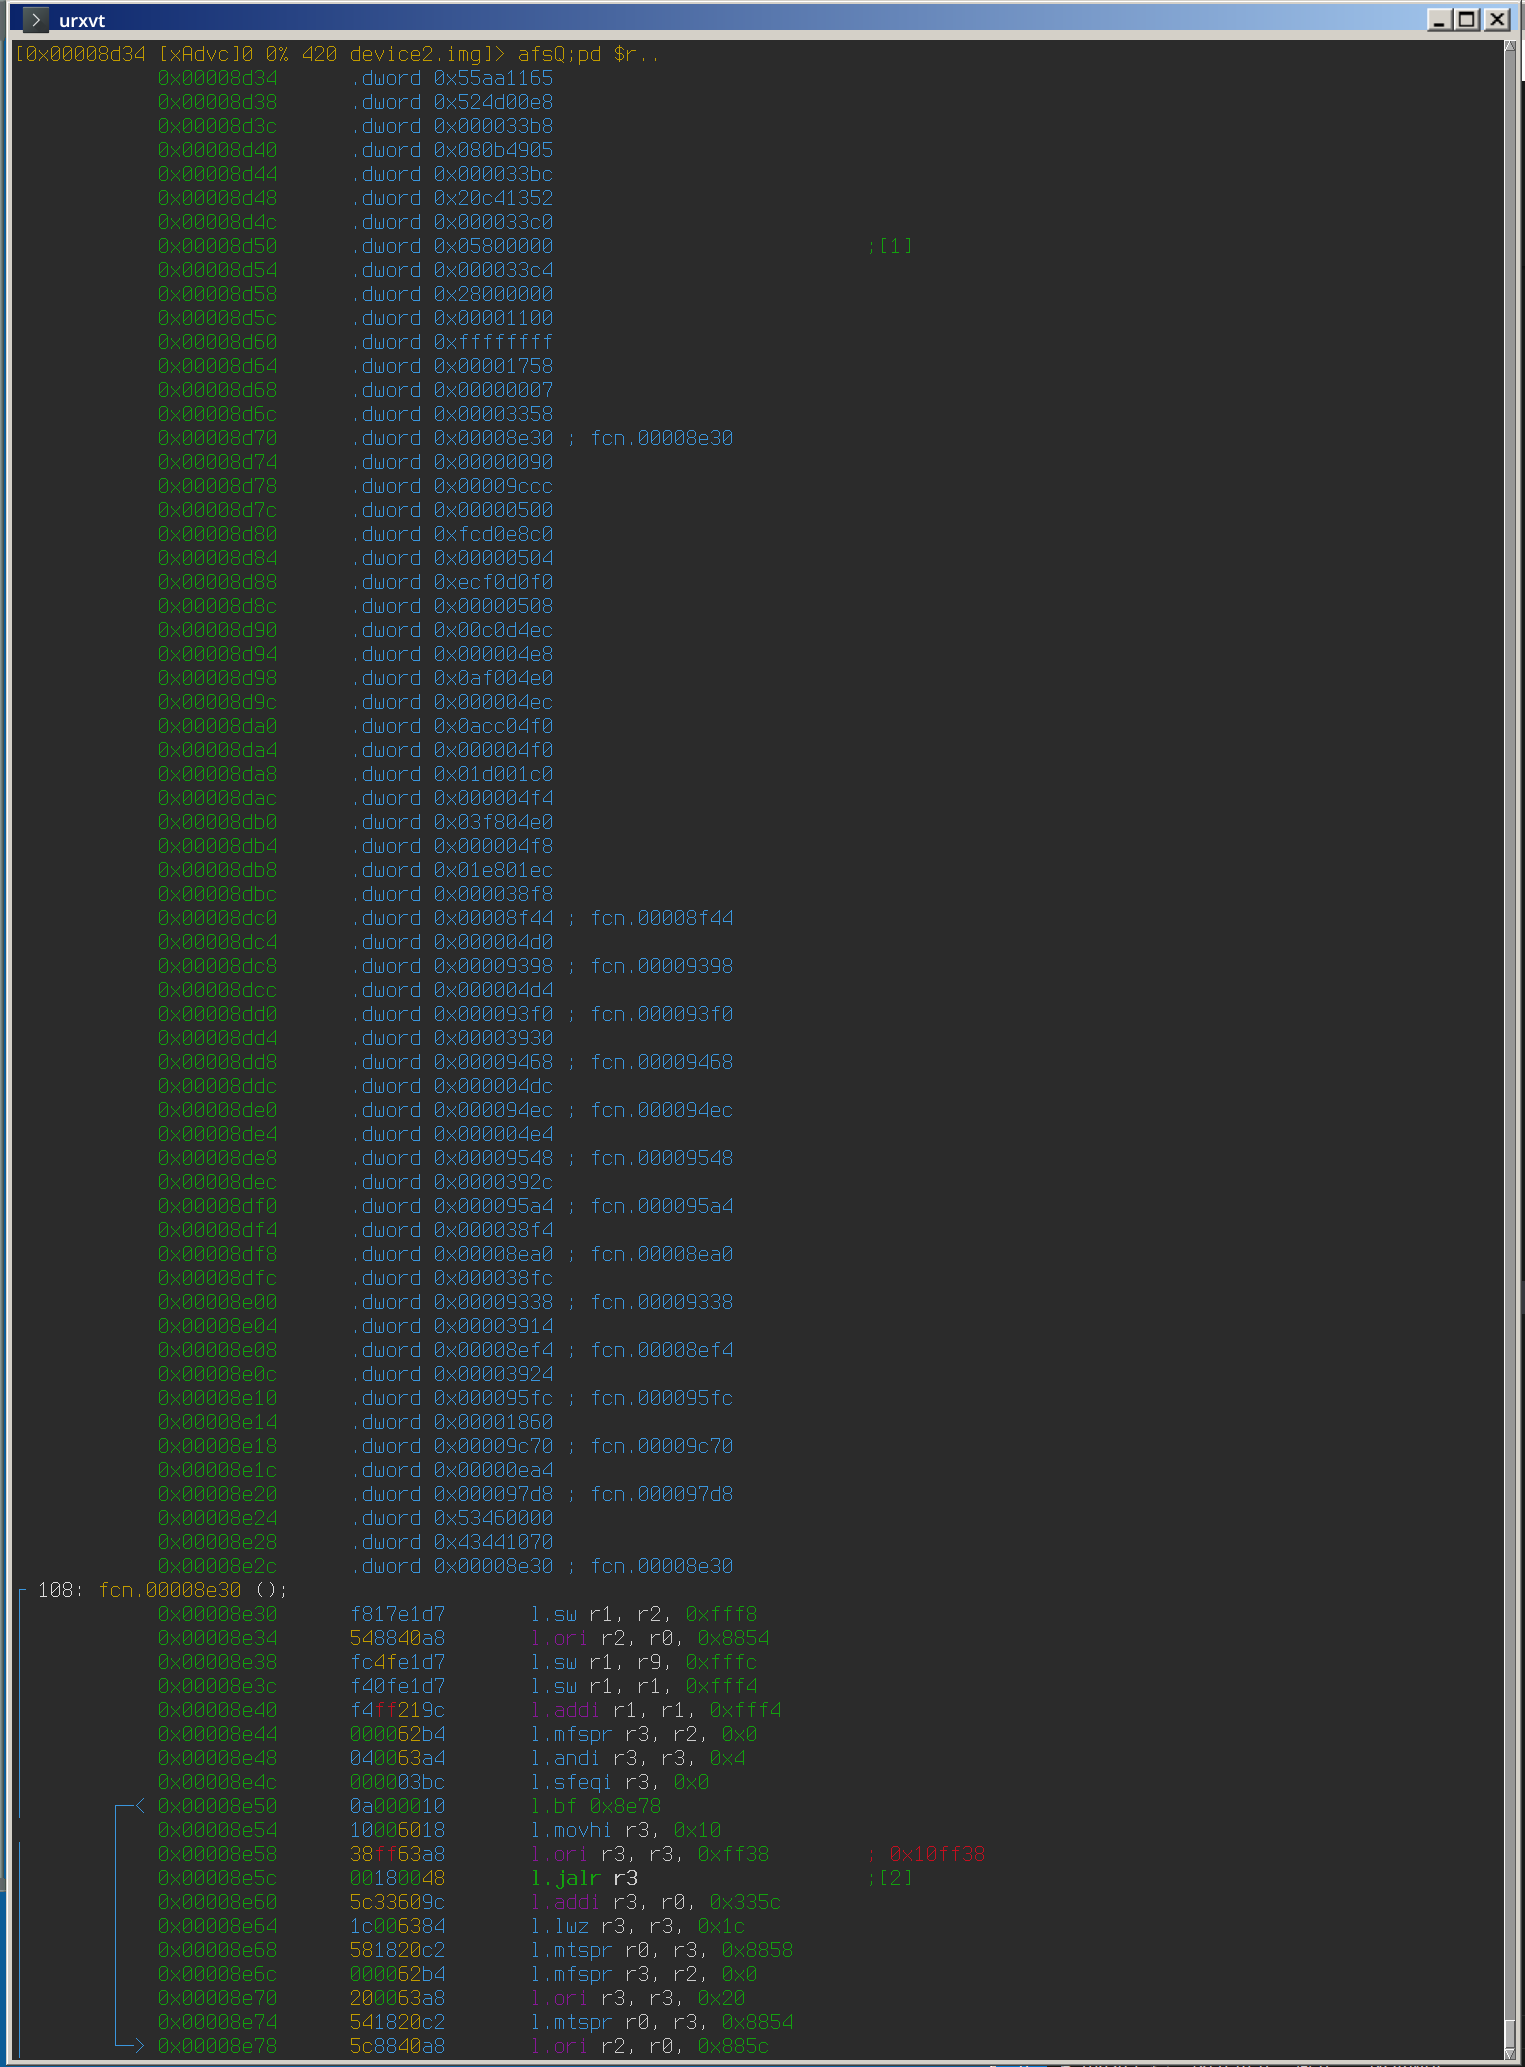Click the value "0x20c41352"
The image size is (1525, 2067).
(x=493, y=198)
